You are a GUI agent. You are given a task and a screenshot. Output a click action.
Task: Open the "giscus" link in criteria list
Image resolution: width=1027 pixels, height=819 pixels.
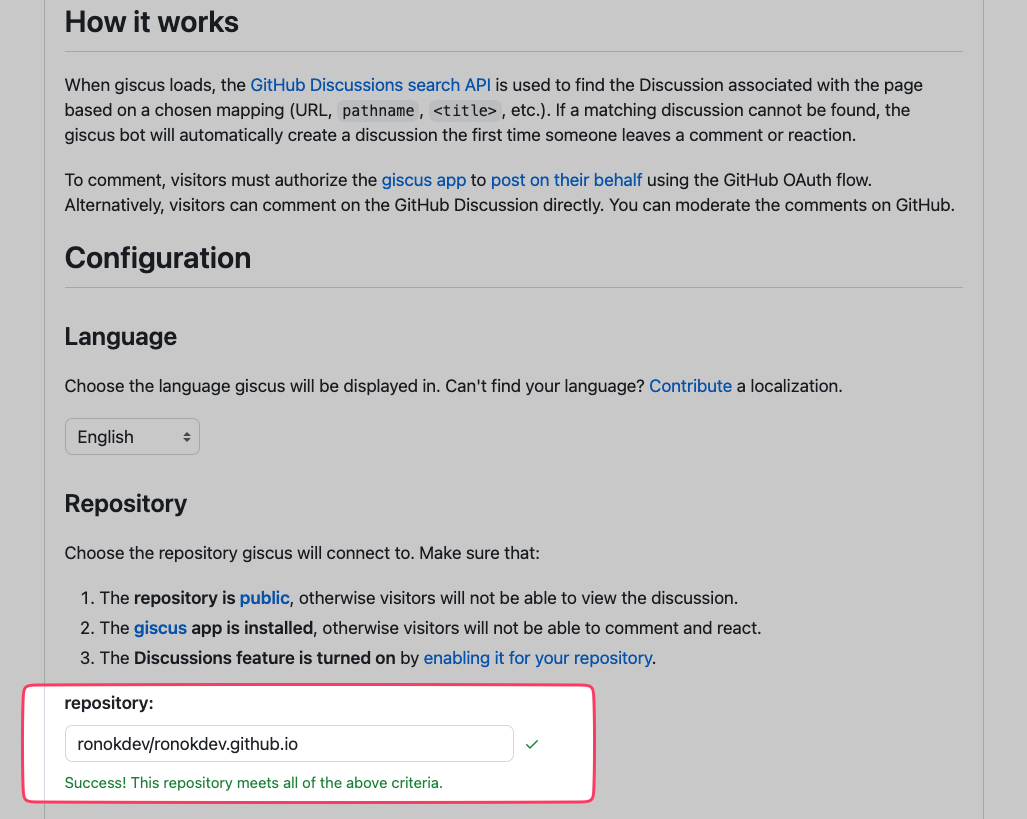[x=160, y=628]
